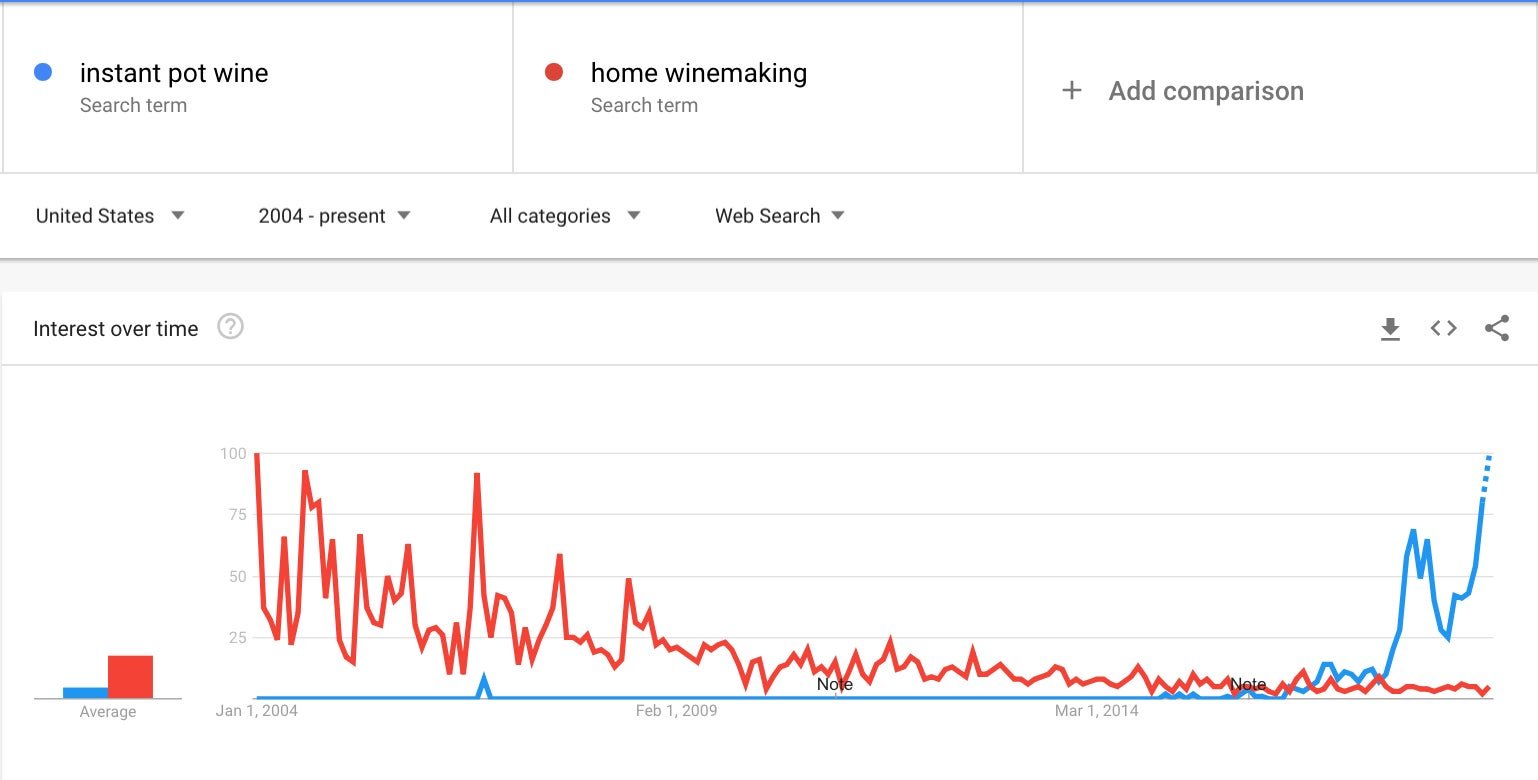Edit the home winemaking search term
Screen dimensions: 1538x780
699,73
